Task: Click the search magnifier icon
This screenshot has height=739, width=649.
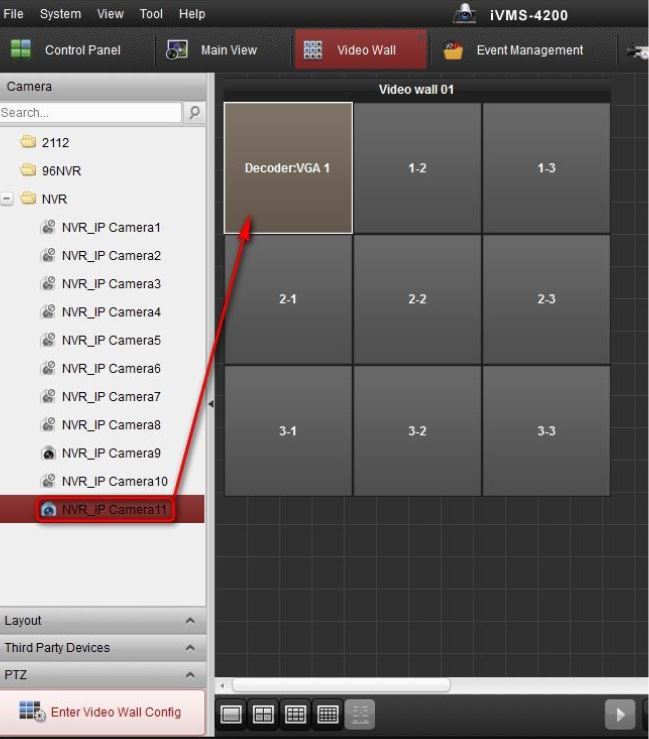Action: point(194,113)
